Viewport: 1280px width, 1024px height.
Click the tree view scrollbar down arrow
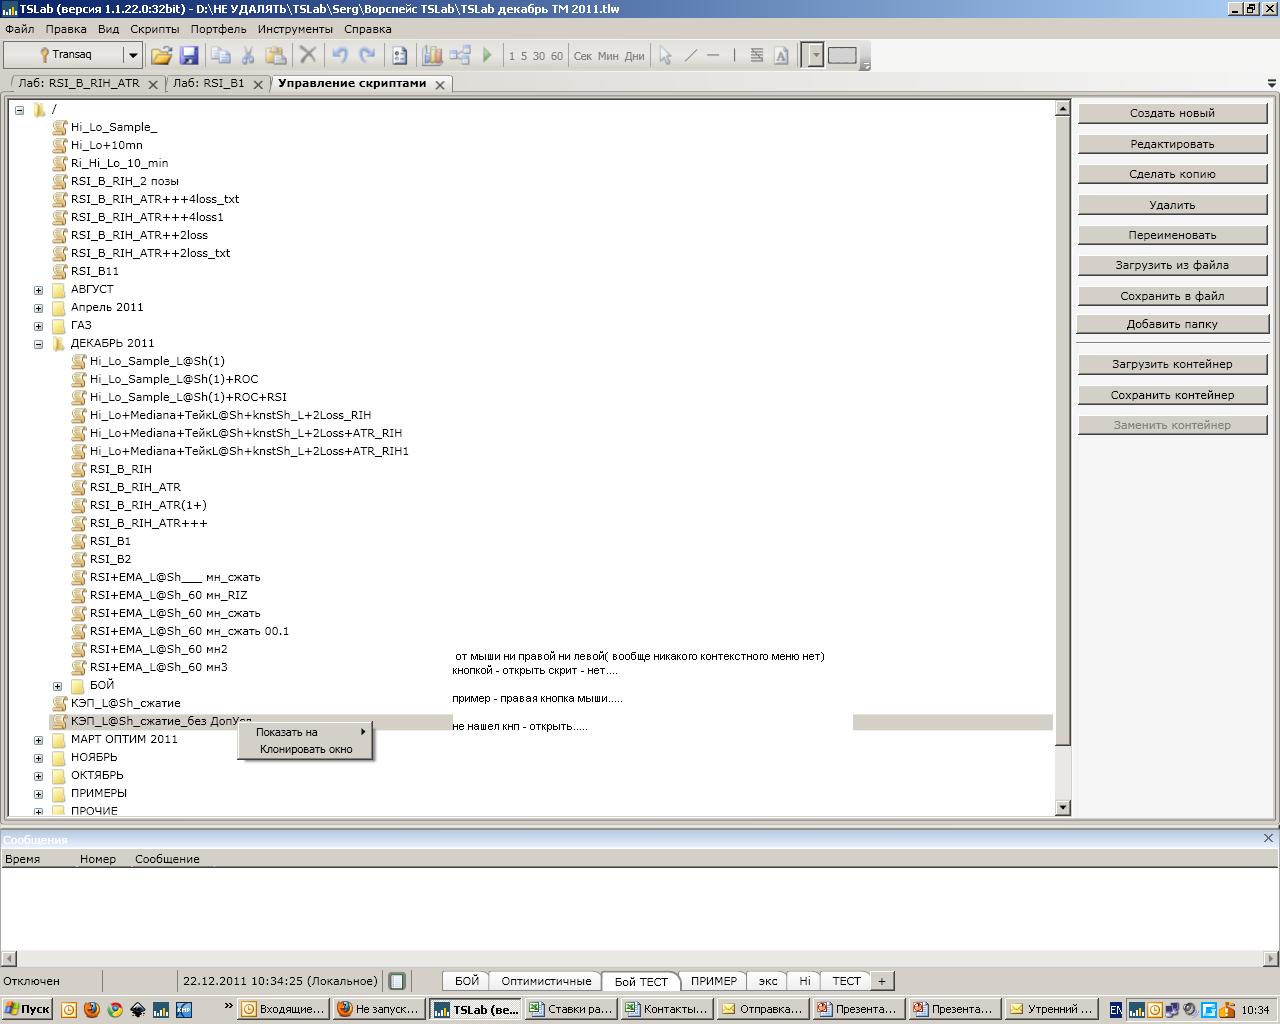click(1062, 807)
